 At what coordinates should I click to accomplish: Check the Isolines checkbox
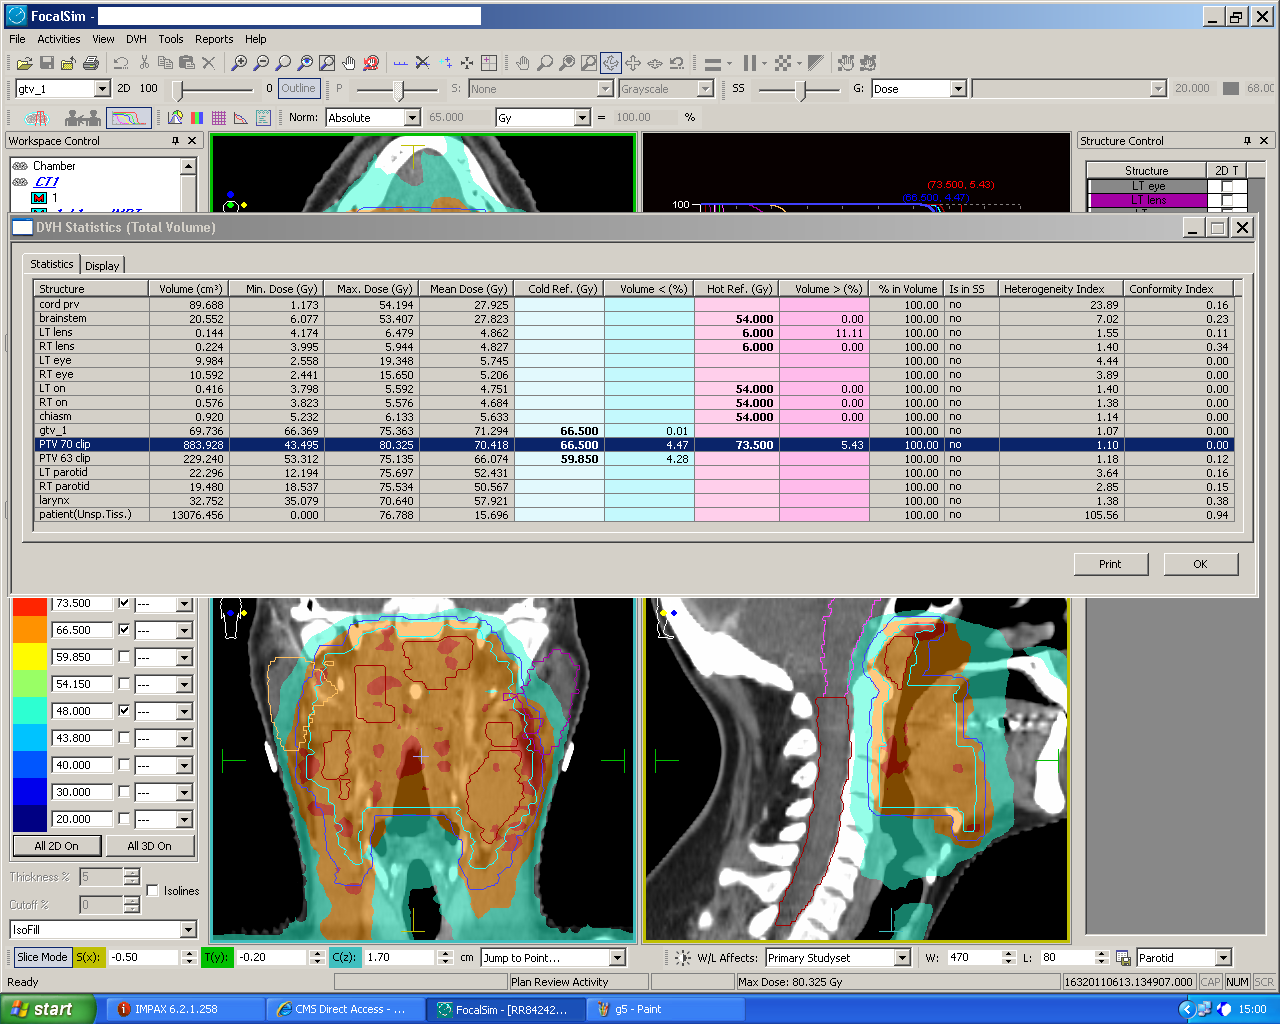153,890
